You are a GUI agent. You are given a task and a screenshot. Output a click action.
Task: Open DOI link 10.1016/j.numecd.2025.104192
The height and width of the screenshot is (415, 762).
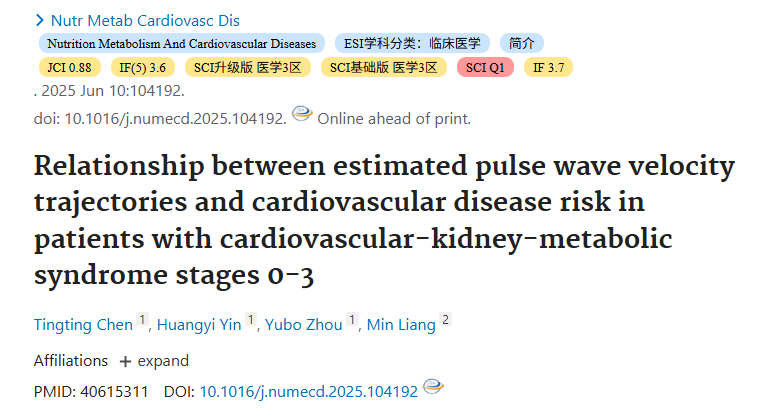pos(309,392)
